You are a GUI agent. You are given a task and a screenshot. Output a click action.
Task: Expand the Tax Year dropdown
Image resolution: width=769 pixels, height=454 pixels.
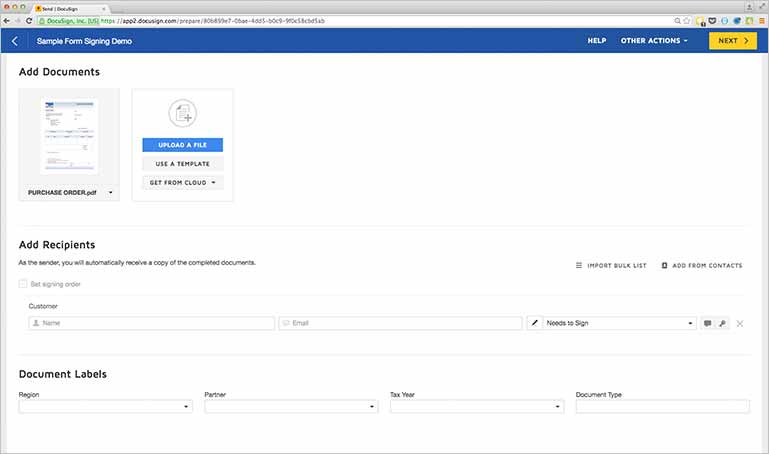(476, 407)
